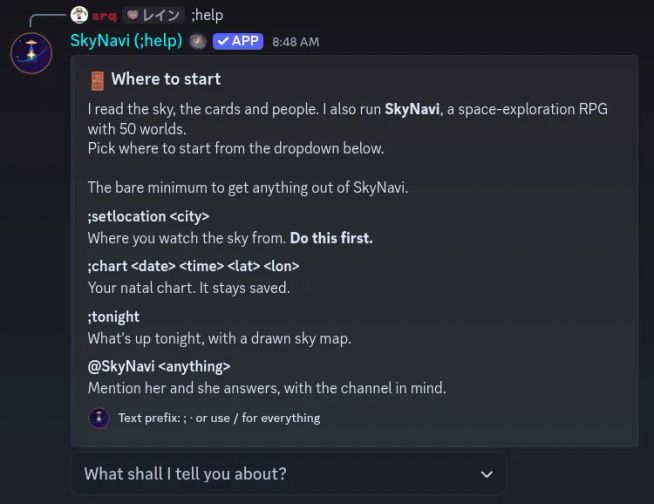
Task: Click the SkyNavi (;help) username
Action: point(126,41)
